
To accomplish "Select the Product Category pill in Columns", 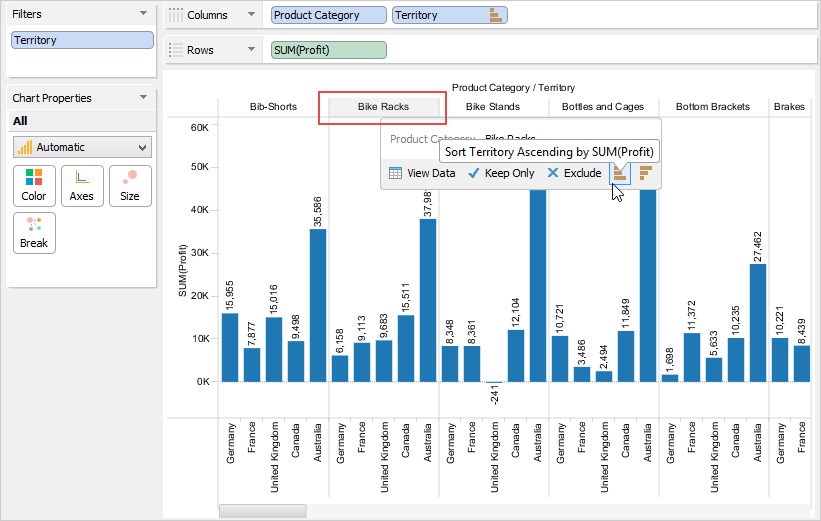I will [329, 15].
